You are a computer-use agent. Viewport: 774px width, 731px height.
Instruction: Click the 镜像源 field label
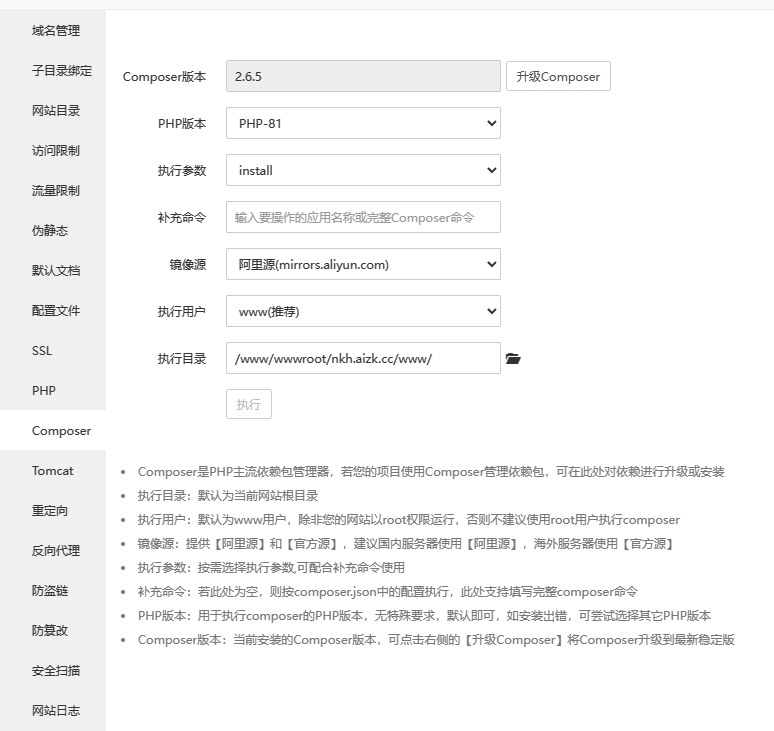click(188, 265)
